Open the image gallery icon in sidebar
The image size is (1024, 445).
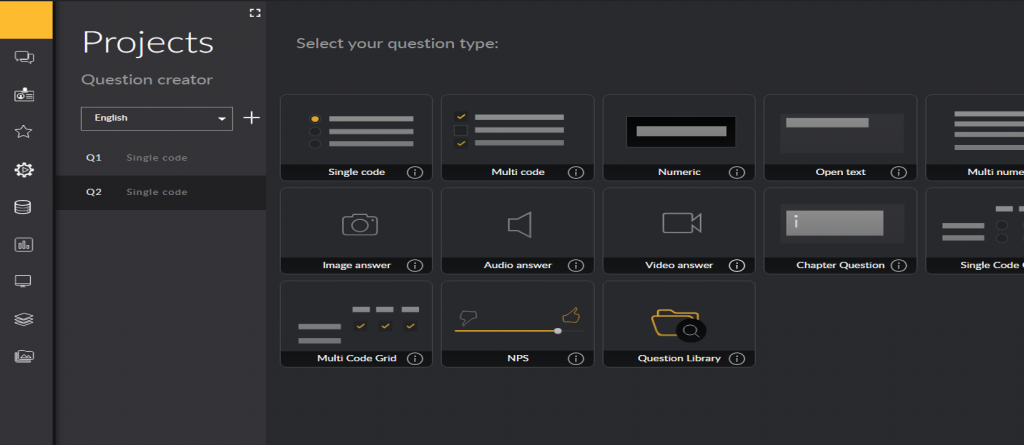pos(24,357)
